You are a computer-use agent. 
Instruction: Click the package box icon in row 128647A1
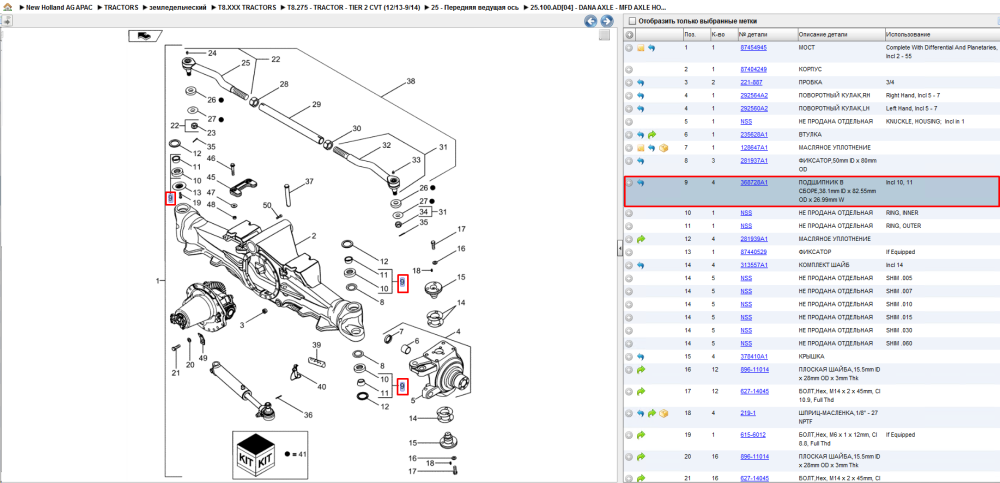pos(663,148)
